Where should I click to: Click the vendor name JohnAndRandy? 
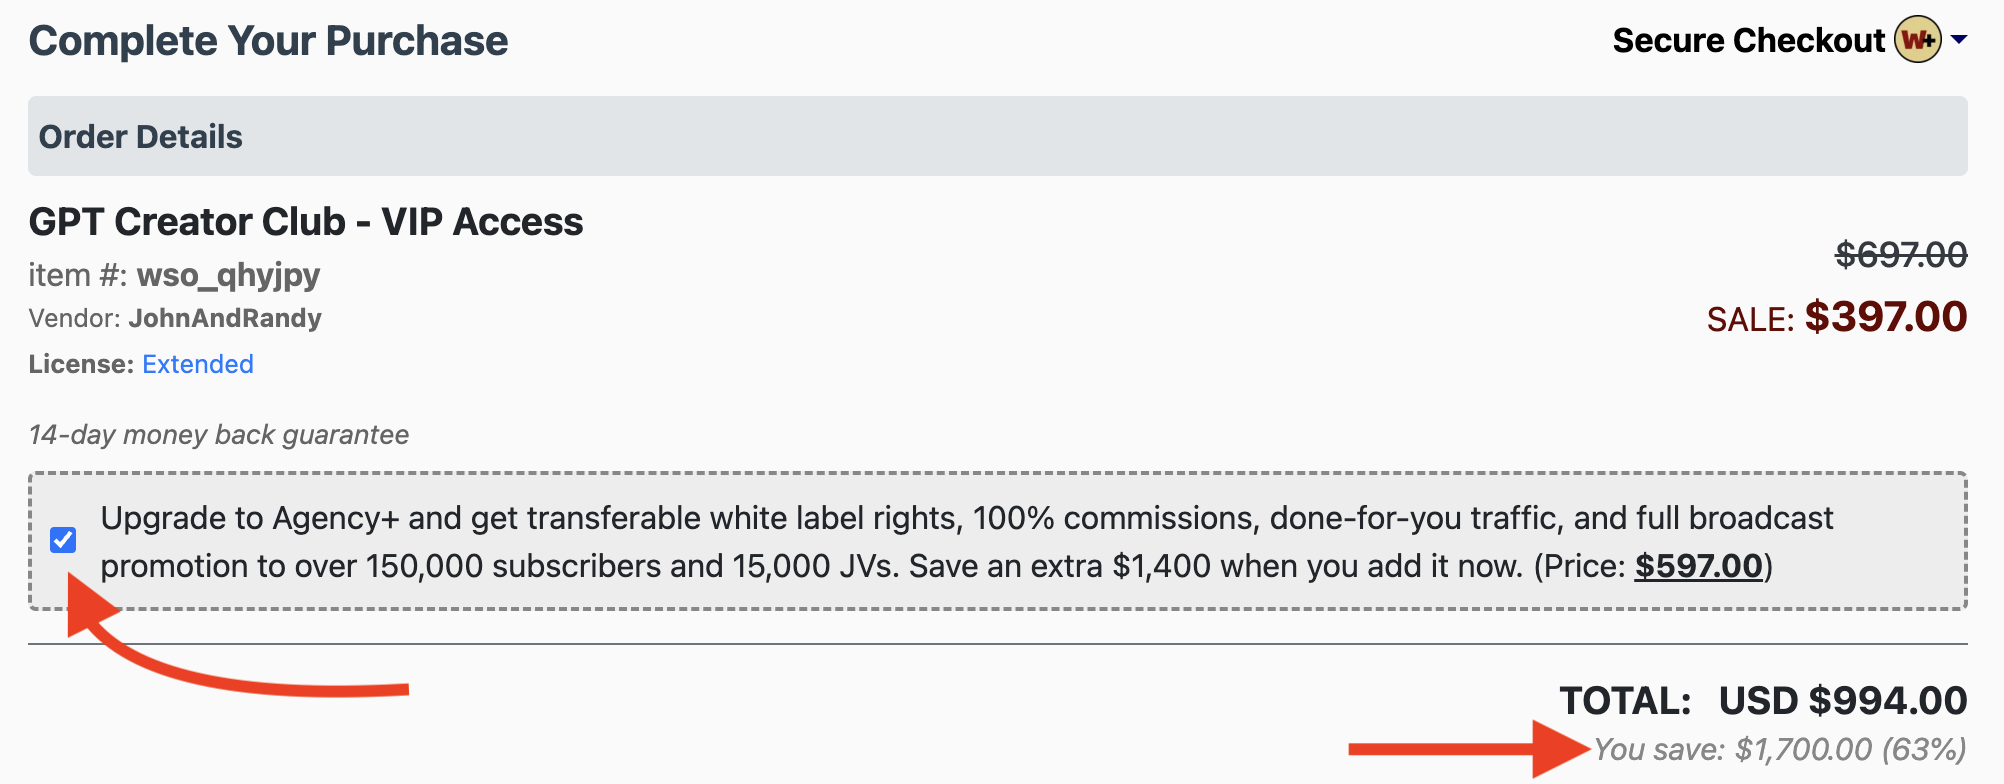click(225, 318)
